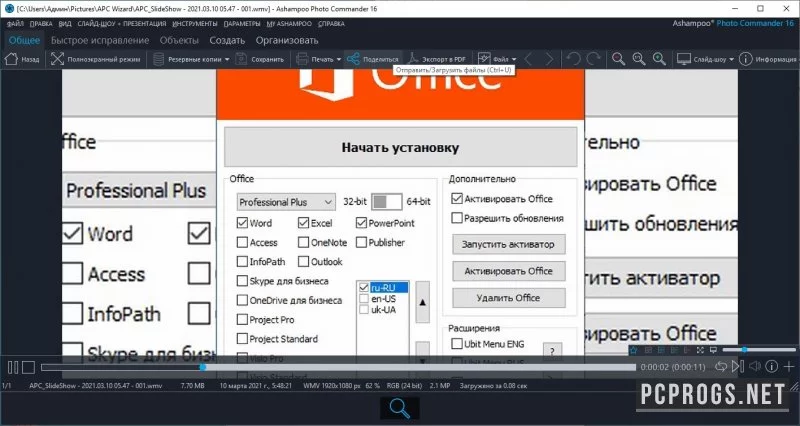The width and height of the screenshot is (800, 426).
Task: Open the ПРАВКА menu
Action: [41, 24]
